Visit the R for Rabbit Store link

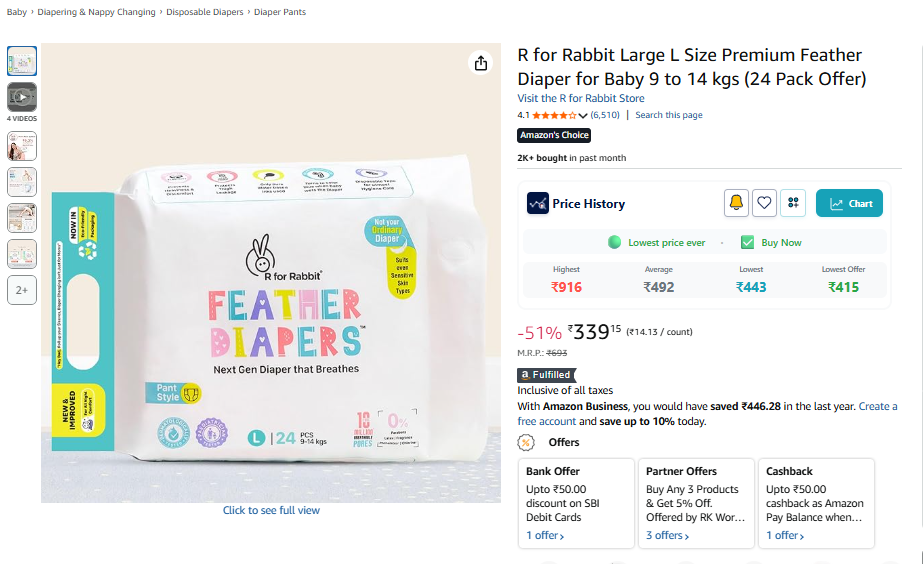point(580,98)
